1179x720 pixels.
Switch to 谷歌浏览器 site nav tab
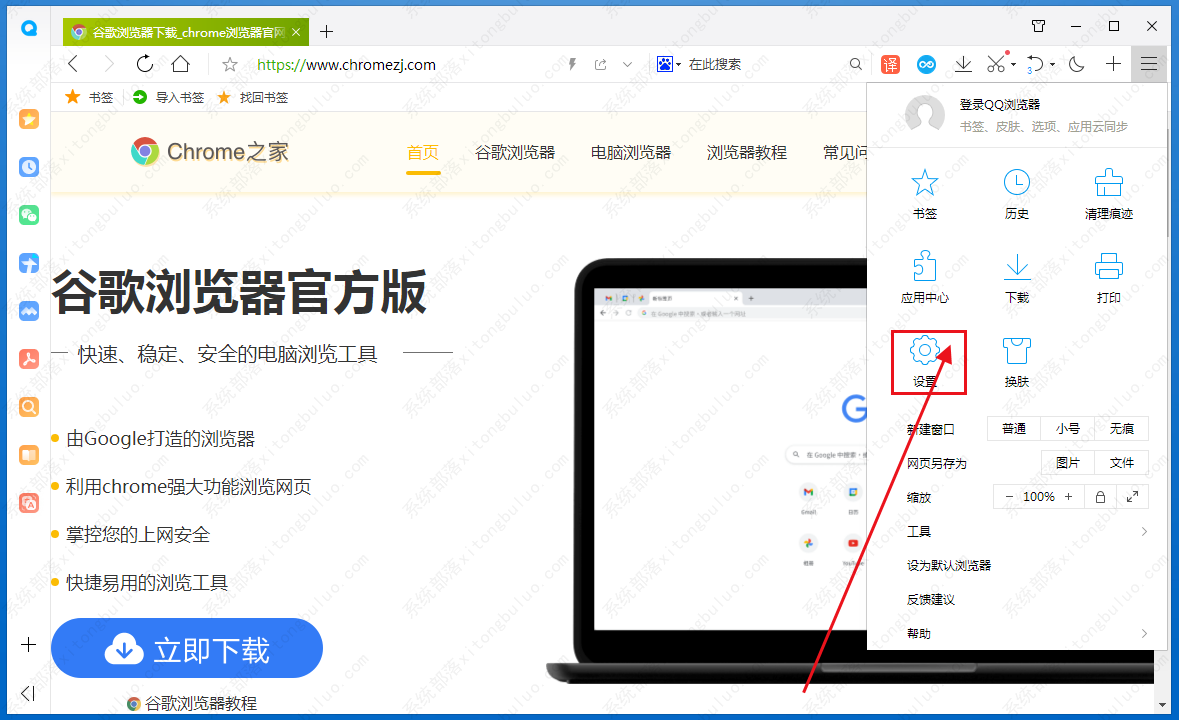(515, 153)
